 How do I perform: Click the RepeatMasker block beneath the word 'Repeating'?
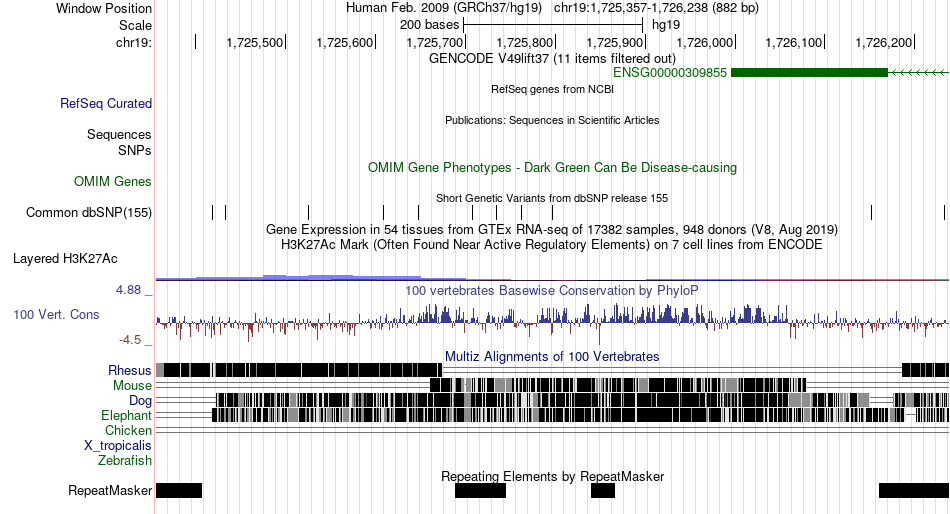tap(480, 490)
